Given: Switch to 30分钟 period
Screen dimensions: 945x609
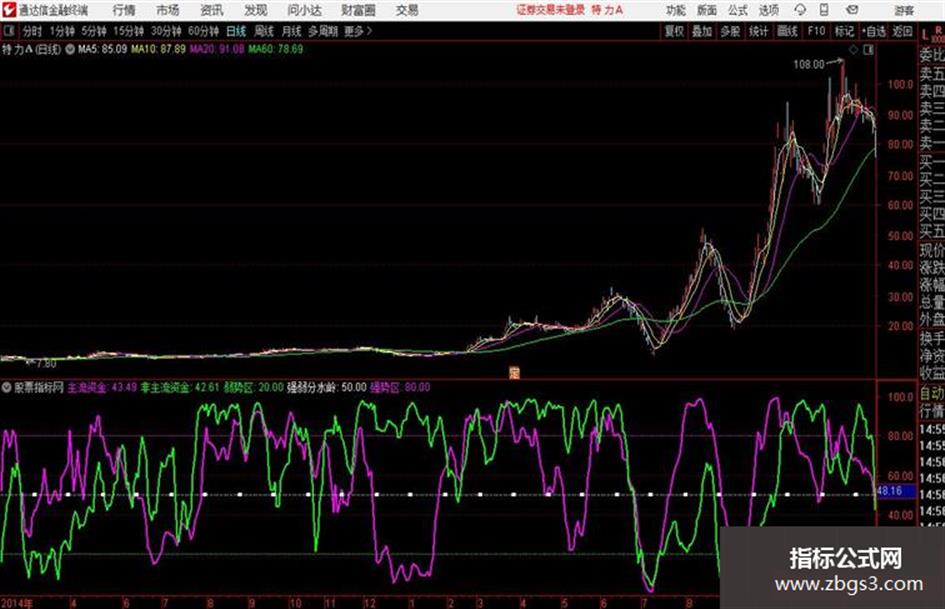Looking at the screenshot, I should click(x=166, y=31).
